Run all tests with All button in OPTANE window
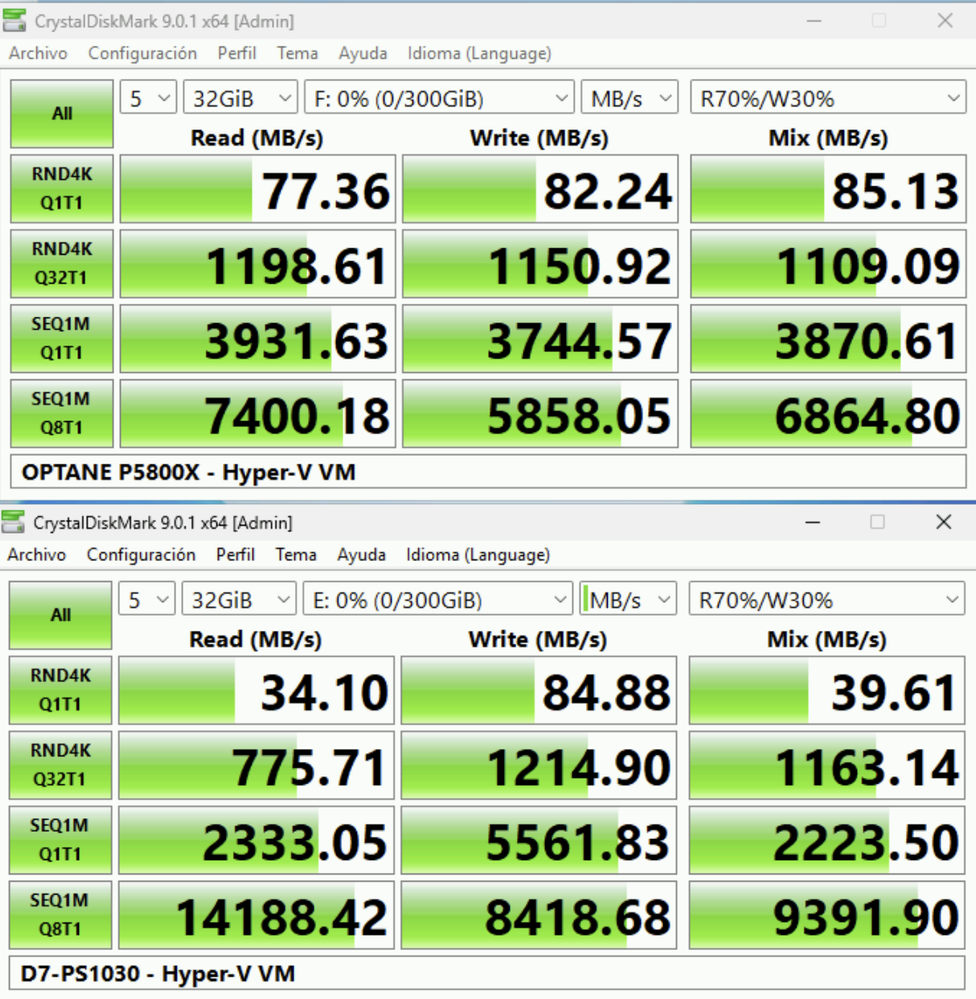The image size is (976, 999). coord(62,113)
